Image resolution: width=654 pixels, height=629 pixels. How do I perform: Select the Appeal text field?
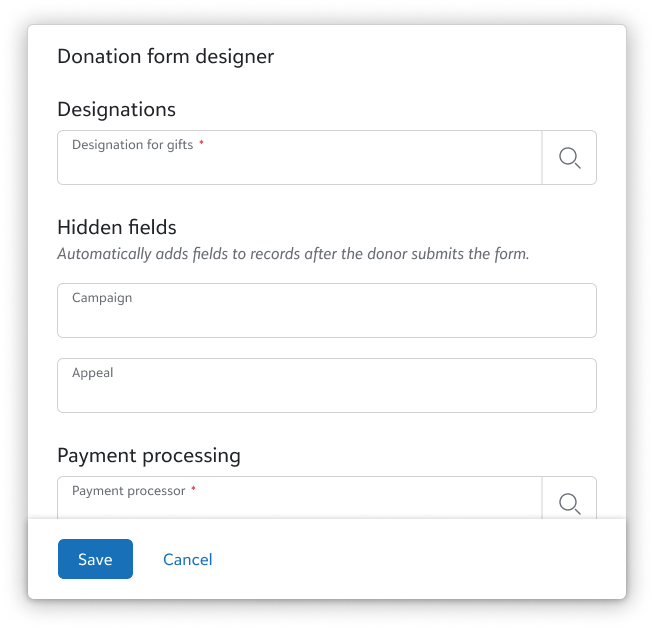(x=326, y=393)
